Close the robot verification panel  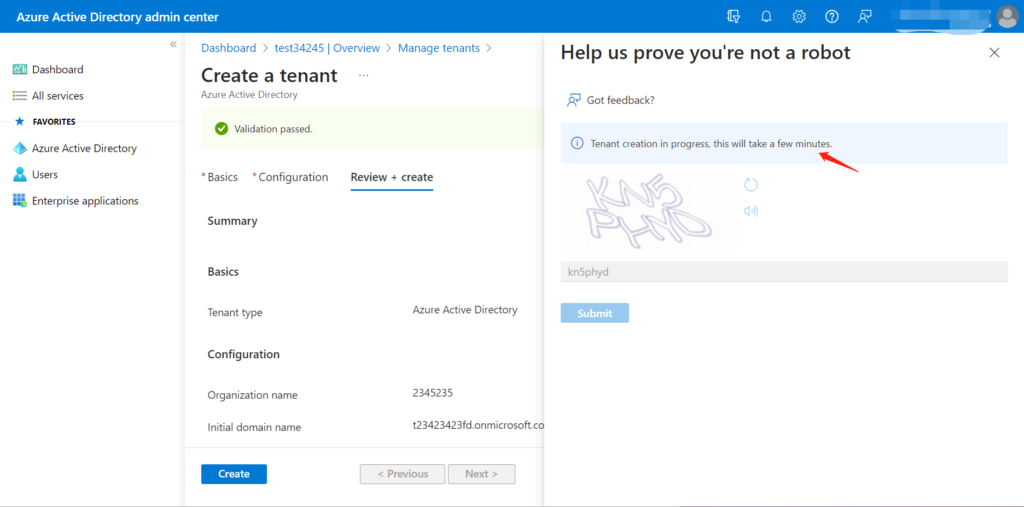pos(994,53)
